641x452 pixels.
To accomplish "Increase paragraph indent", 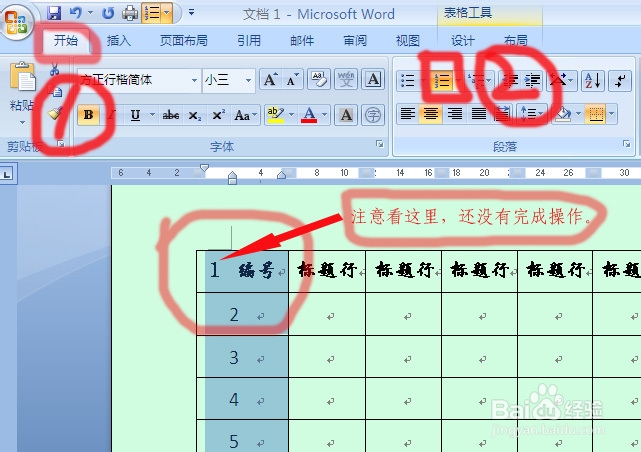I will pyautogui.click(x=532, y=81).
